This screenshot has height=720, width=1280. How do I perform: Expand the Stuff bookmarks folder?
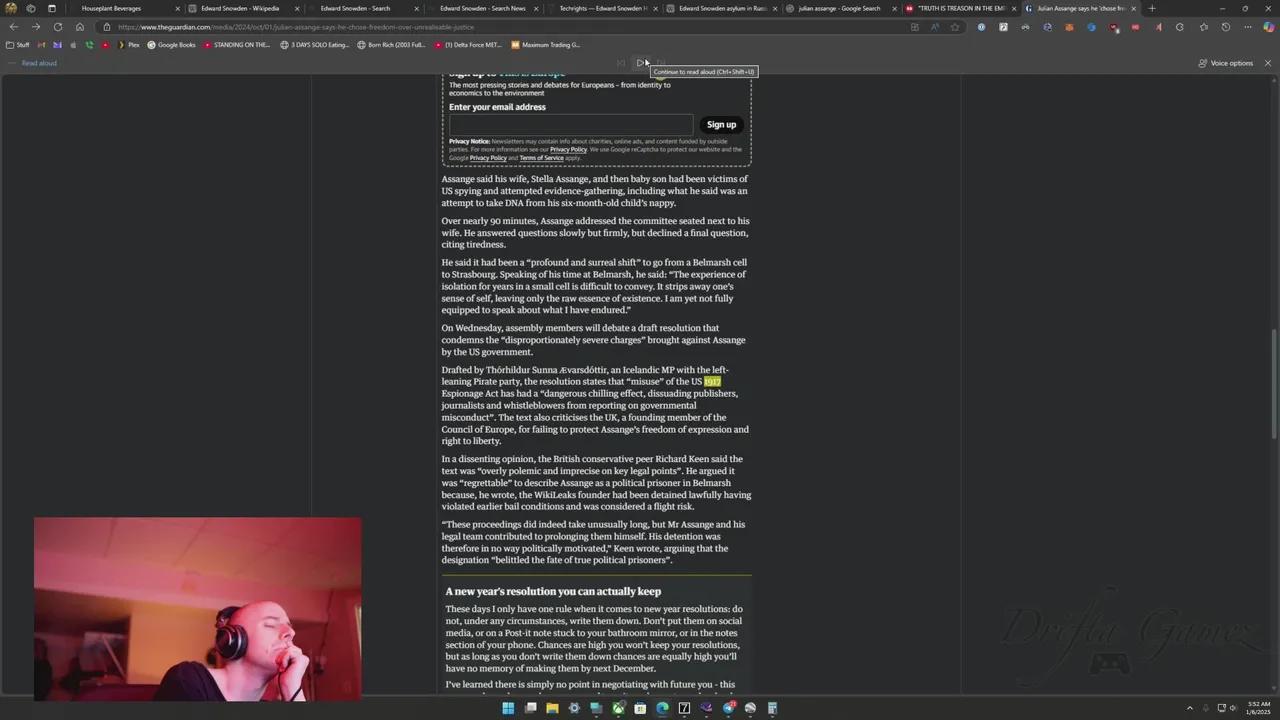point(20,44)
